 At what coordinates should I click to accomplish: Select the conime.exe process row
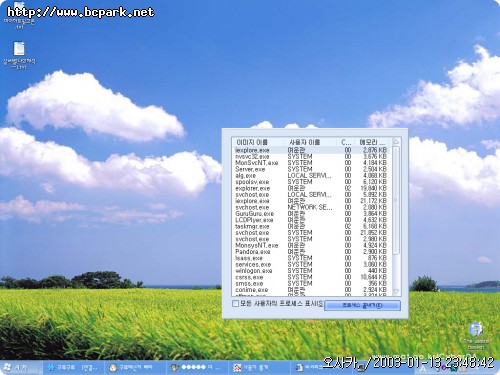click(x=312, y=290)
